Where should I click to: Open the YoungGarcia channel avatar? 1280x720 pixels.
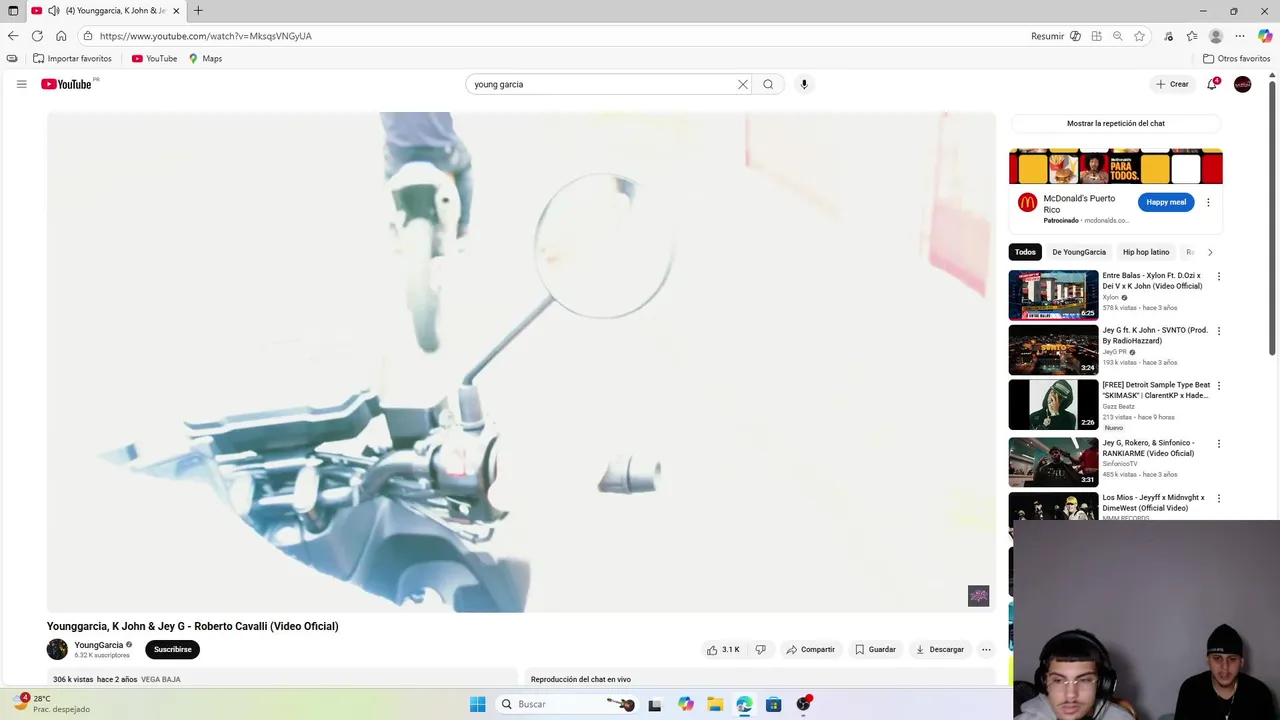tap(57, 649)
